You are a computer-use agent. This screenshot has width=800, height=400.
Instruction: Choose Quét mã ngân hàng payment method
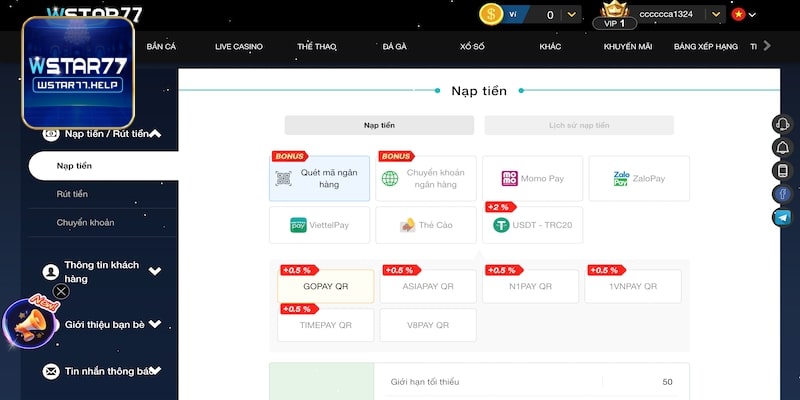pos(319,179)
